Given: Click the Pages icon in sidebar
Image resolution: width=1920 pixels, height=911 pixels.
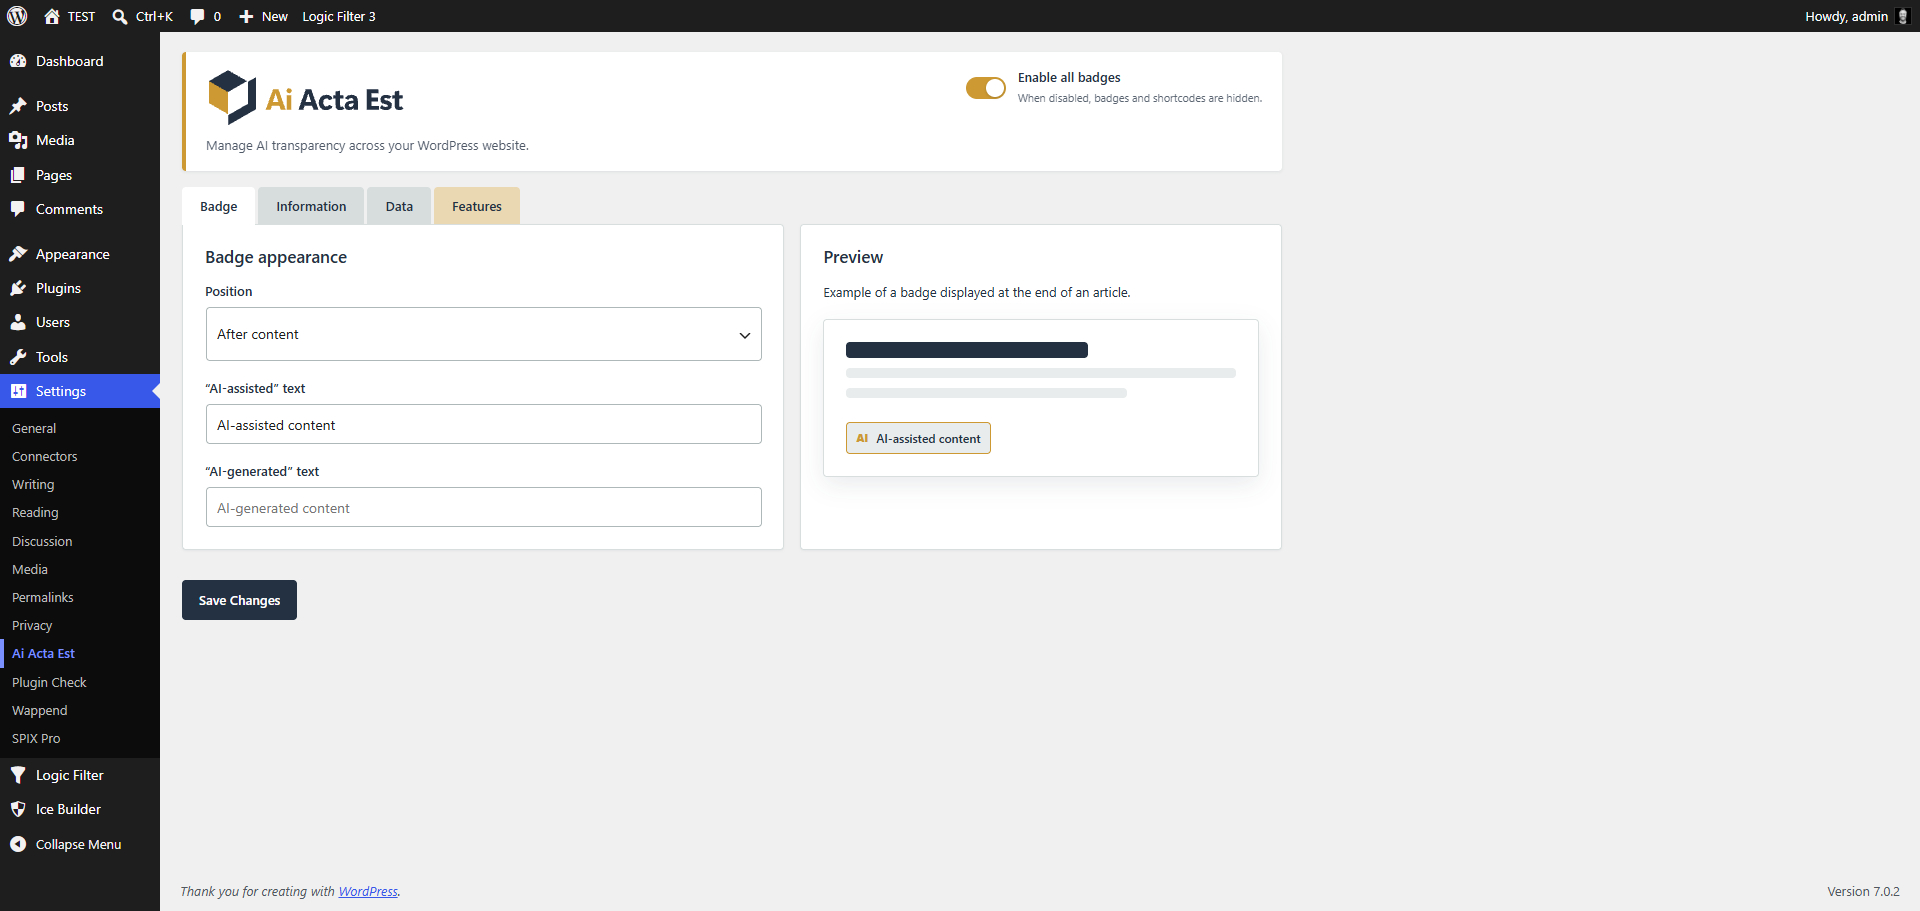Looking at the screenshot, I should pos(18,175).
